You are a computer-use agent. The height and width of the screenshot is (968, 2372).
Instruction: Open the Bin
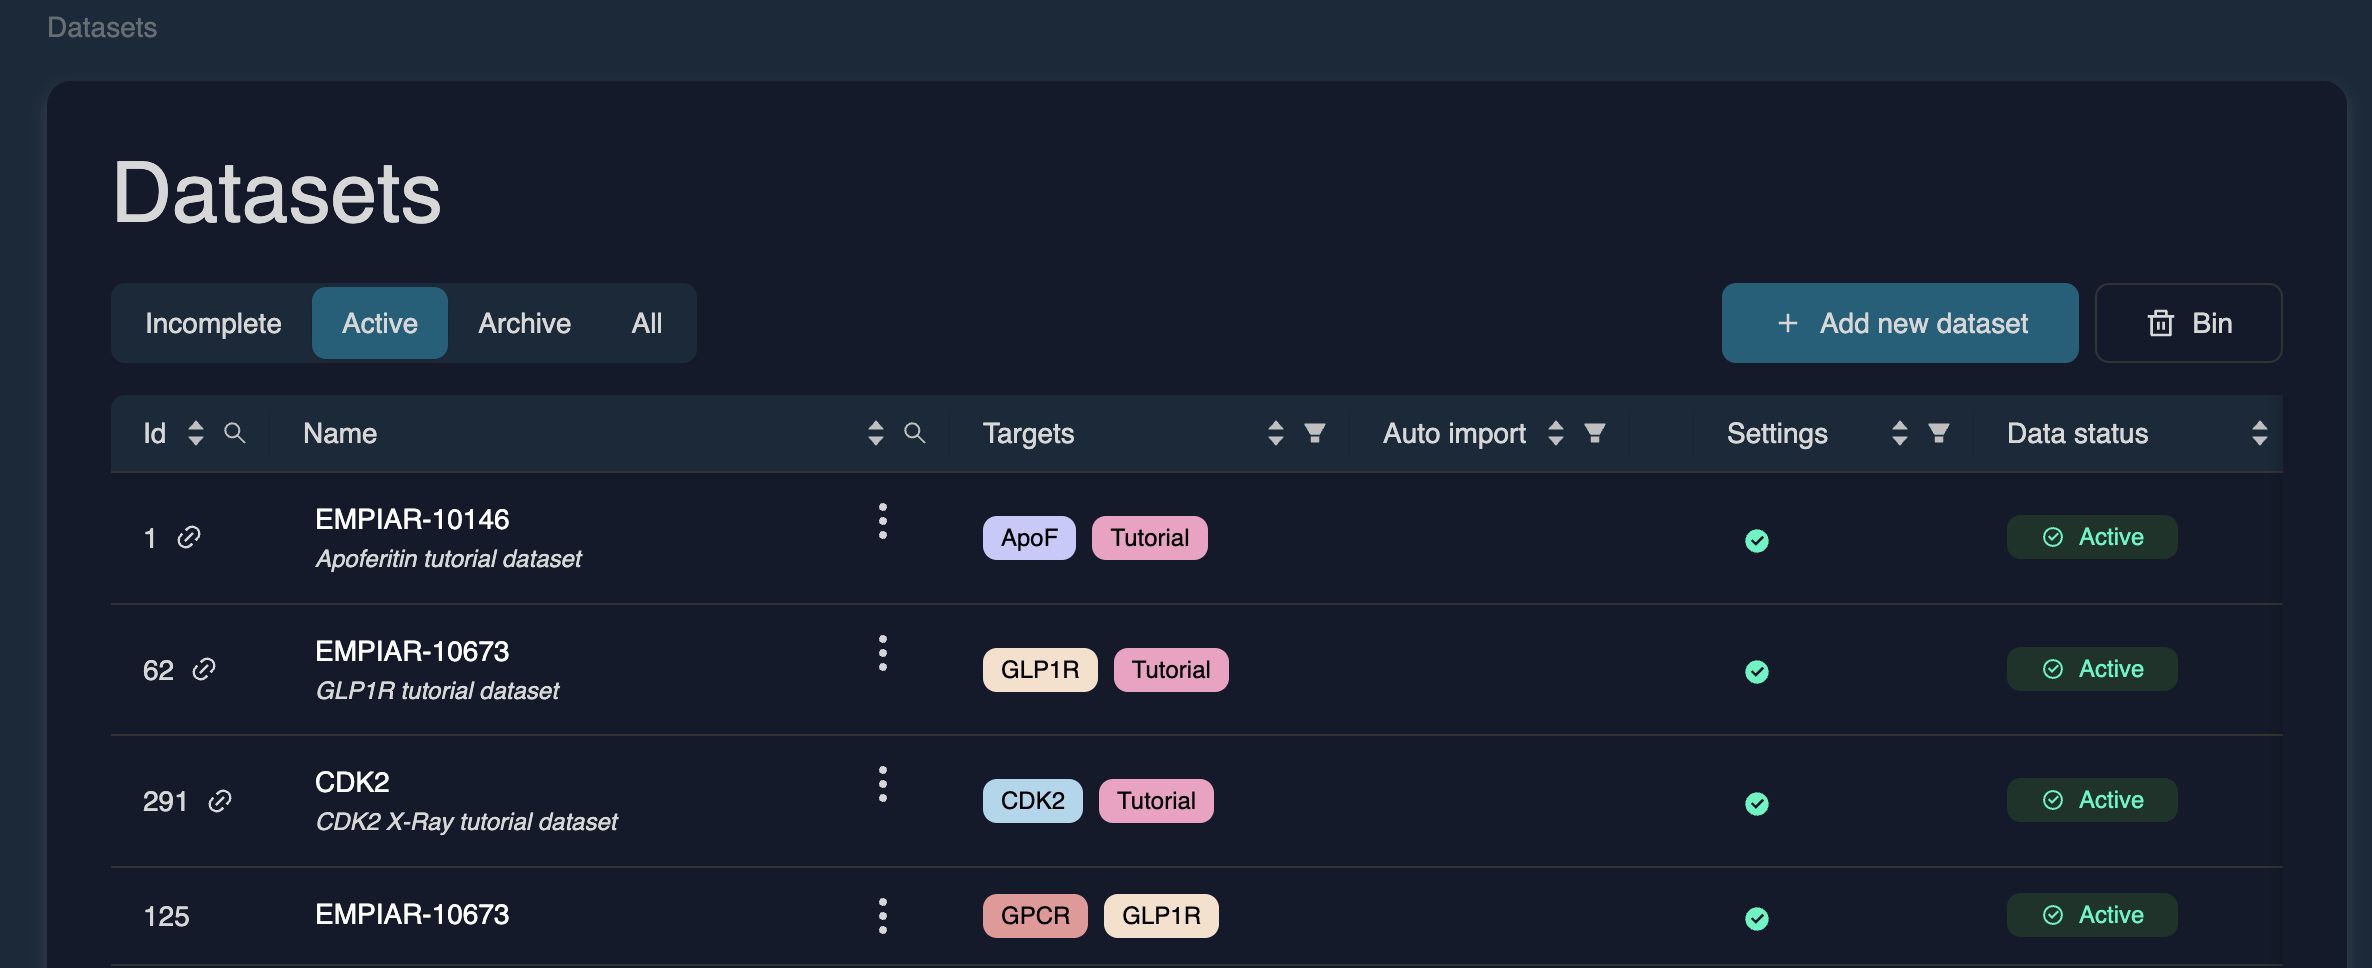(x=2188, y=323)
